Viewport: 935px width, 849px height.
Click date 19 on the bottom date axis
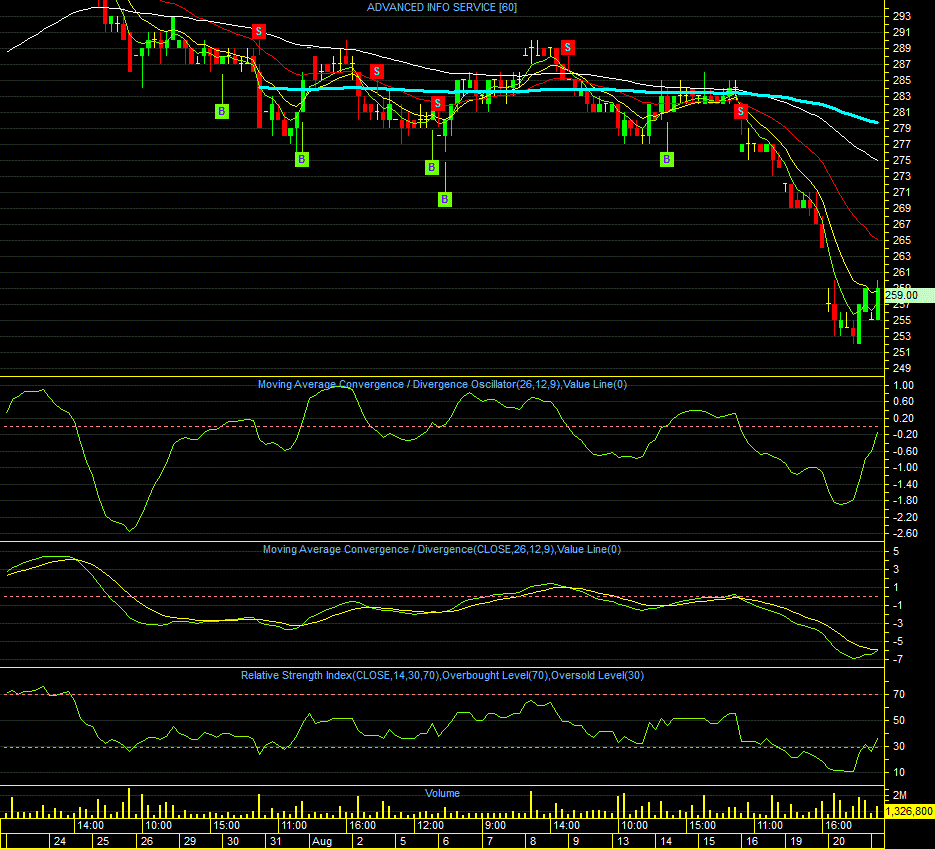coord(796,841)
